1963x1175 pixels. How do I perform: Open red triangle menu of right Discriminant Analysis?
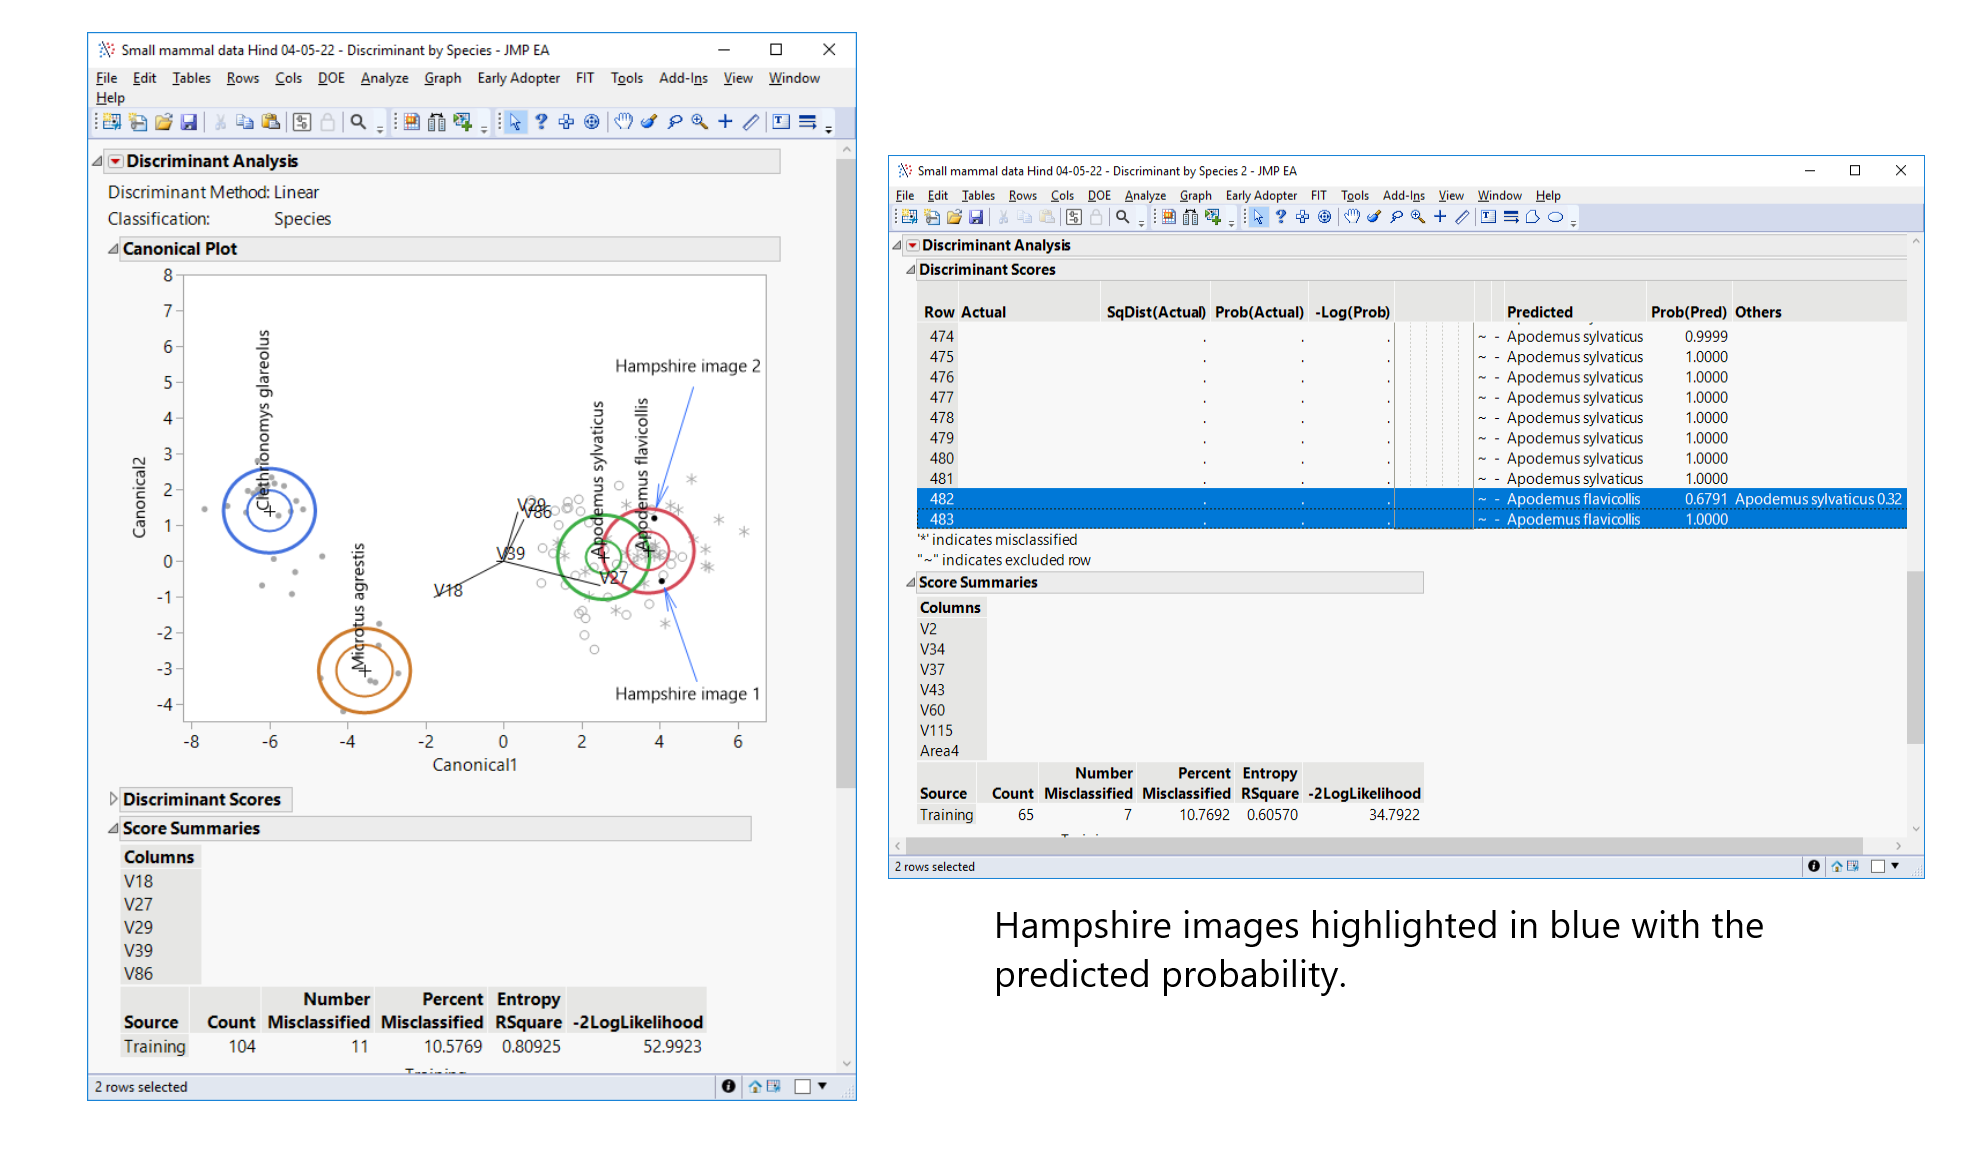click(x=912, y=245)
